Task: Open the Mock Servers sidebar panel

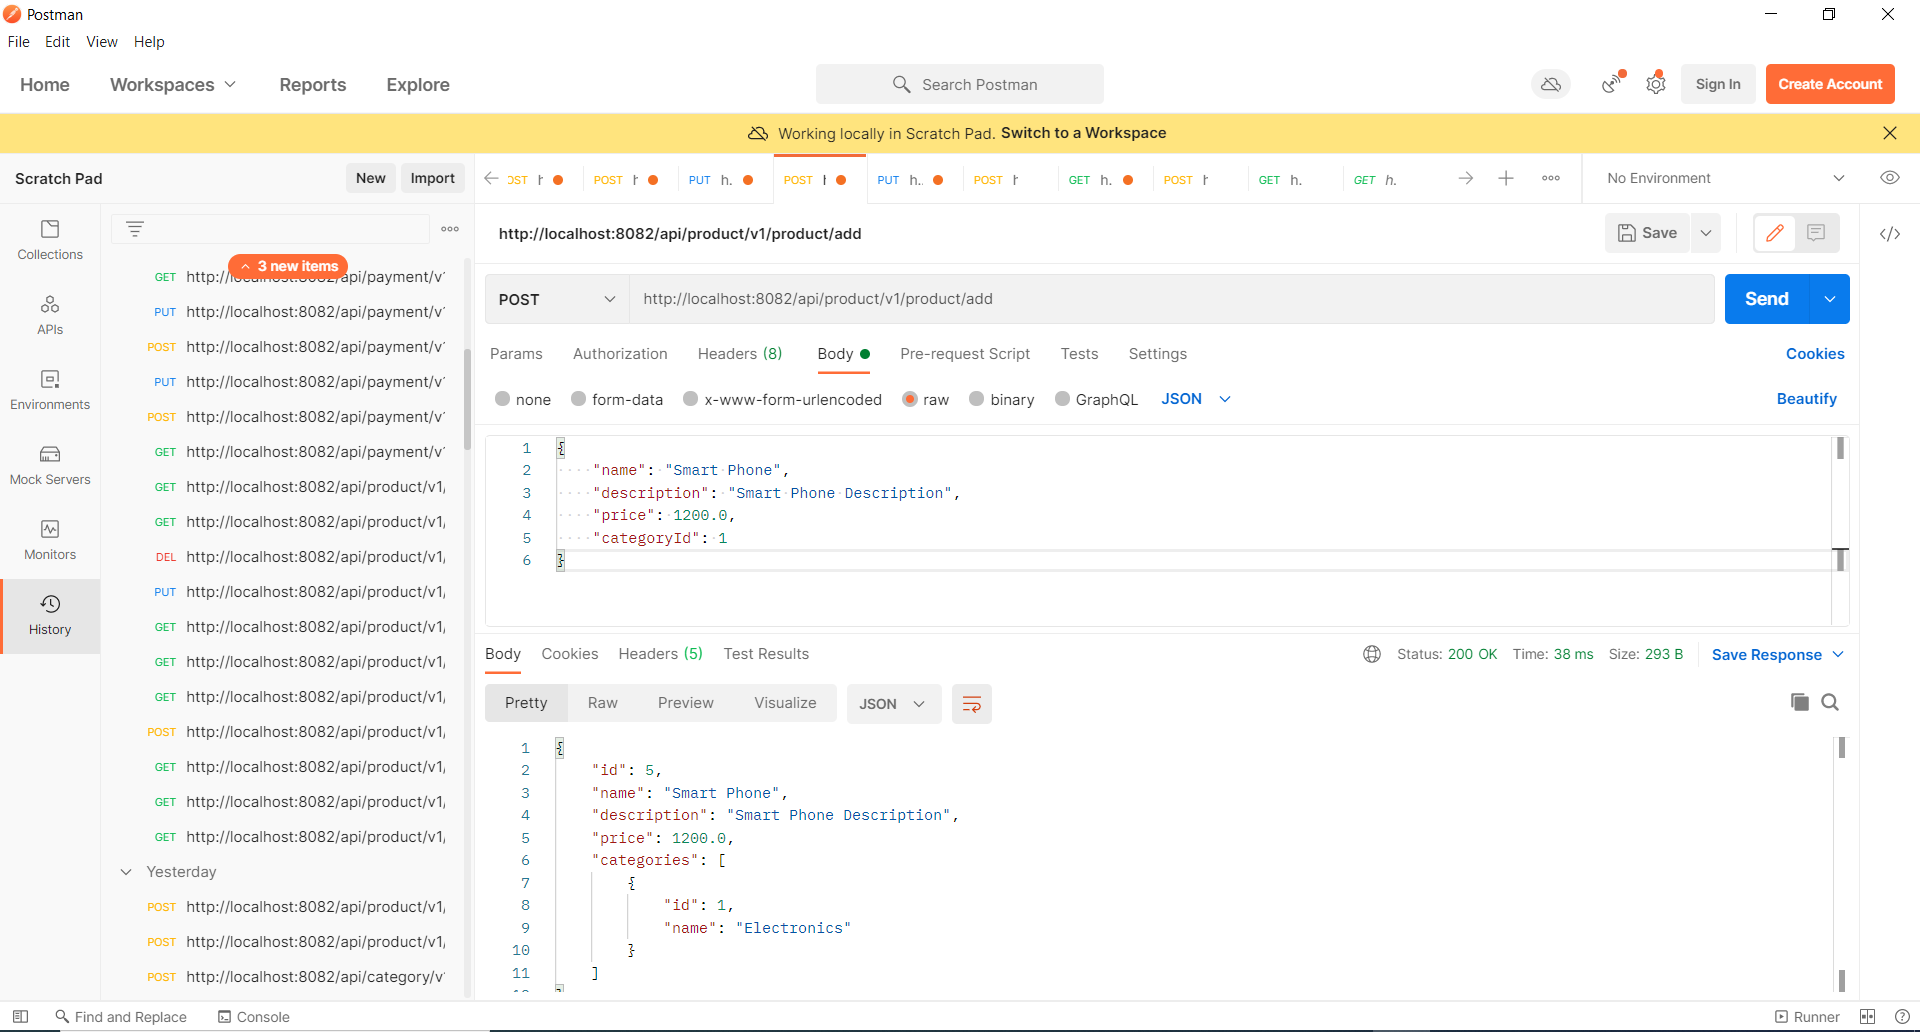Action: (x=50, y=465)
